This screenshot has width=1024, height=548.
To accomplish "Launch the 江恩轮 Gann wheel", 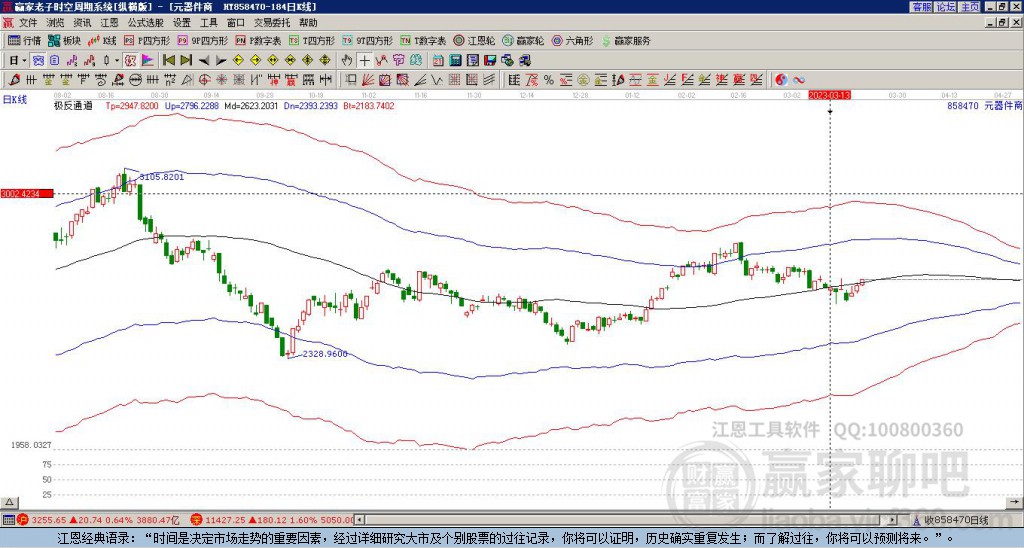I will tap(474, 40).
